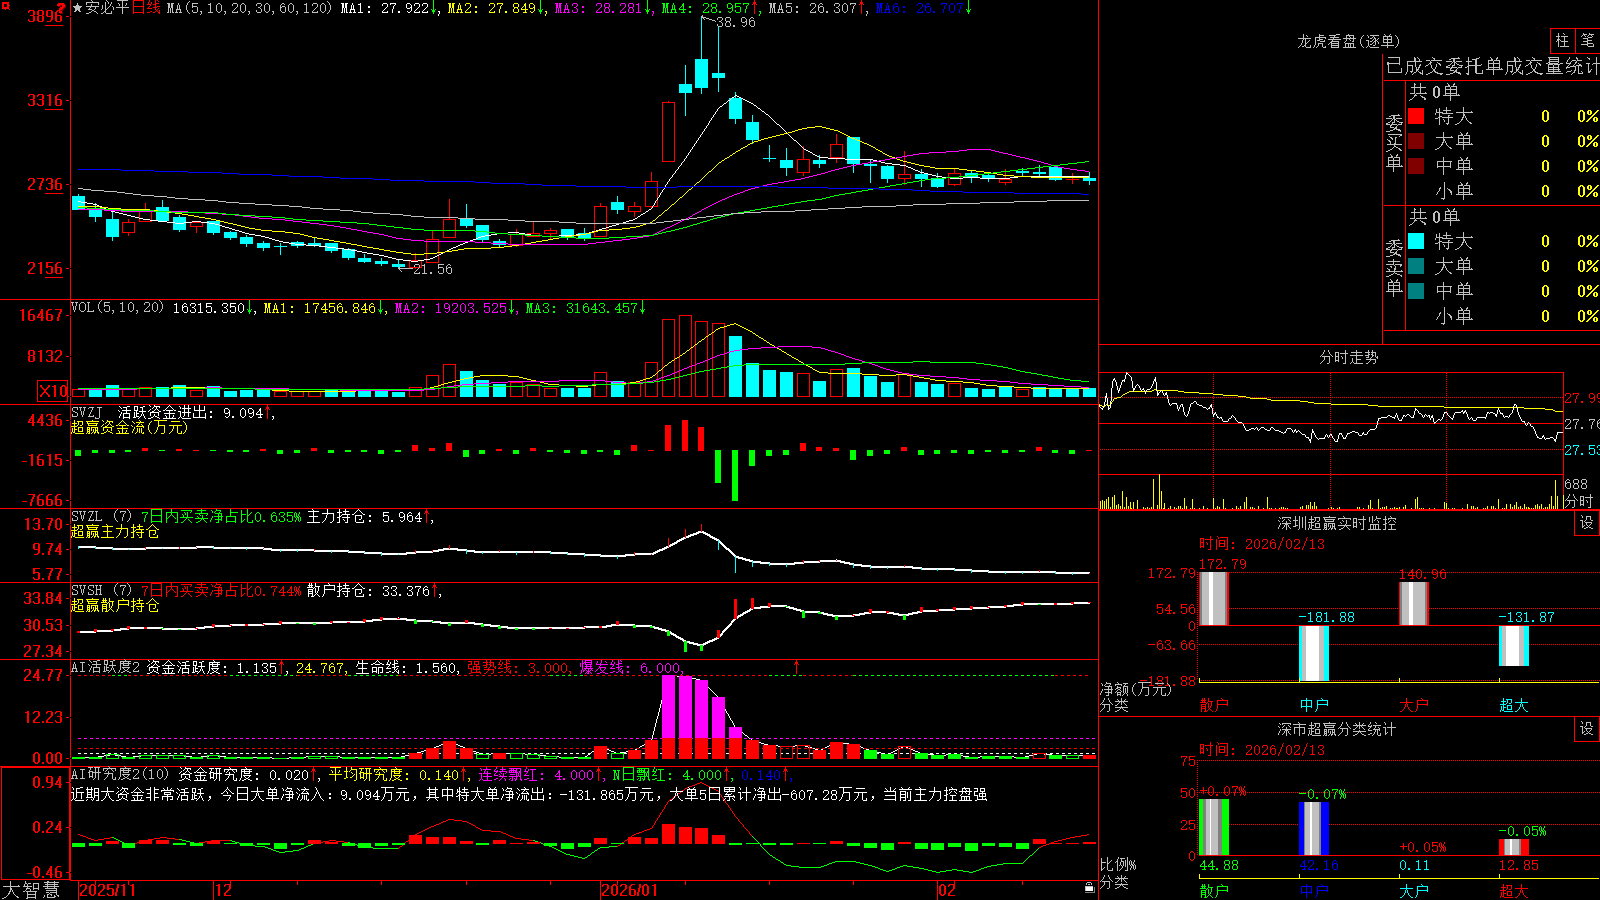Screen dimensions: 1600x900
Task: Click the 超赢资金流(万元) yellow label
Action: pyautogui.click(x=129, y=427)
